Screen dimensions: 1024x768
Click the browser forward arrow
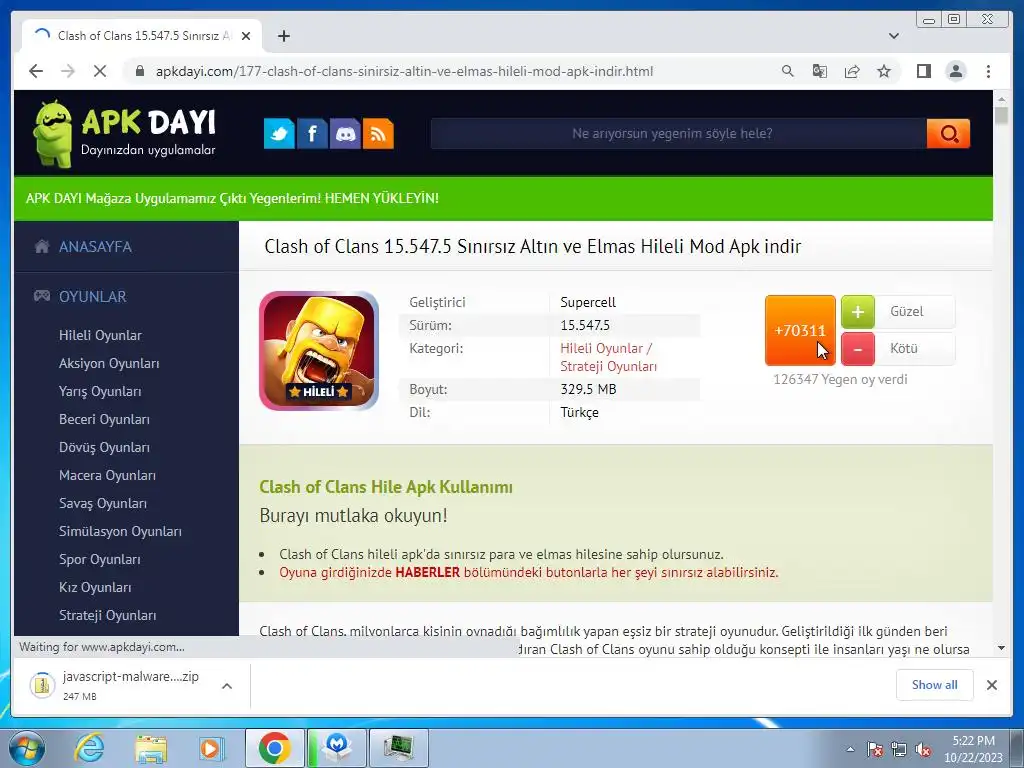[x=68, y=71]
